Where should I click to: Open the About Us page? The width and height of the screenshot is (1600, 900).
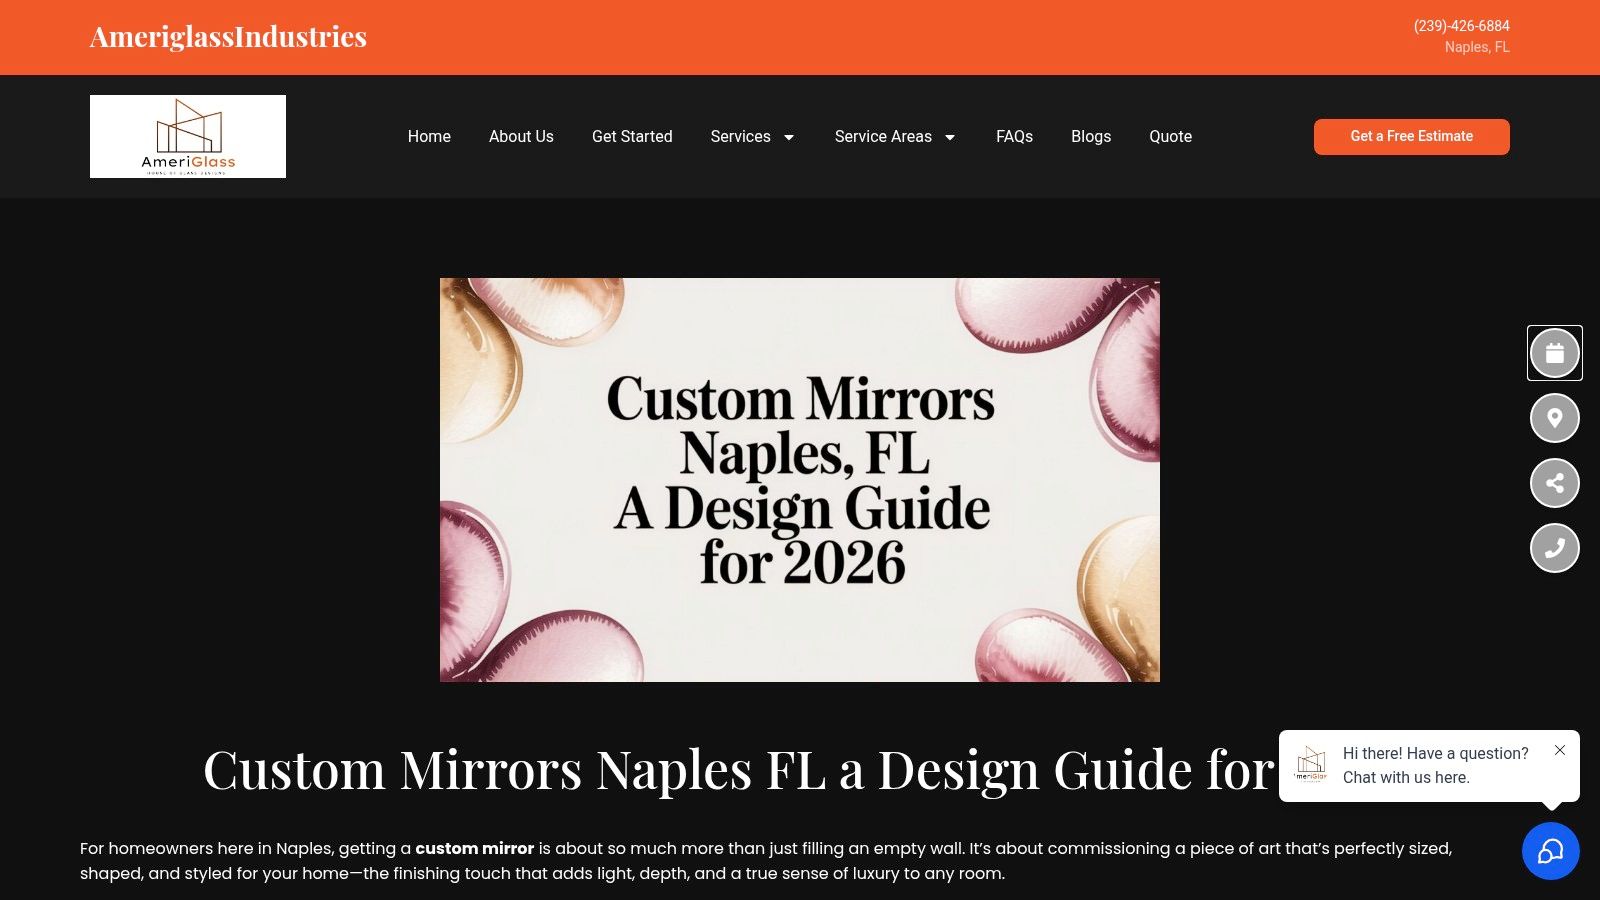(x=521, y=137)
